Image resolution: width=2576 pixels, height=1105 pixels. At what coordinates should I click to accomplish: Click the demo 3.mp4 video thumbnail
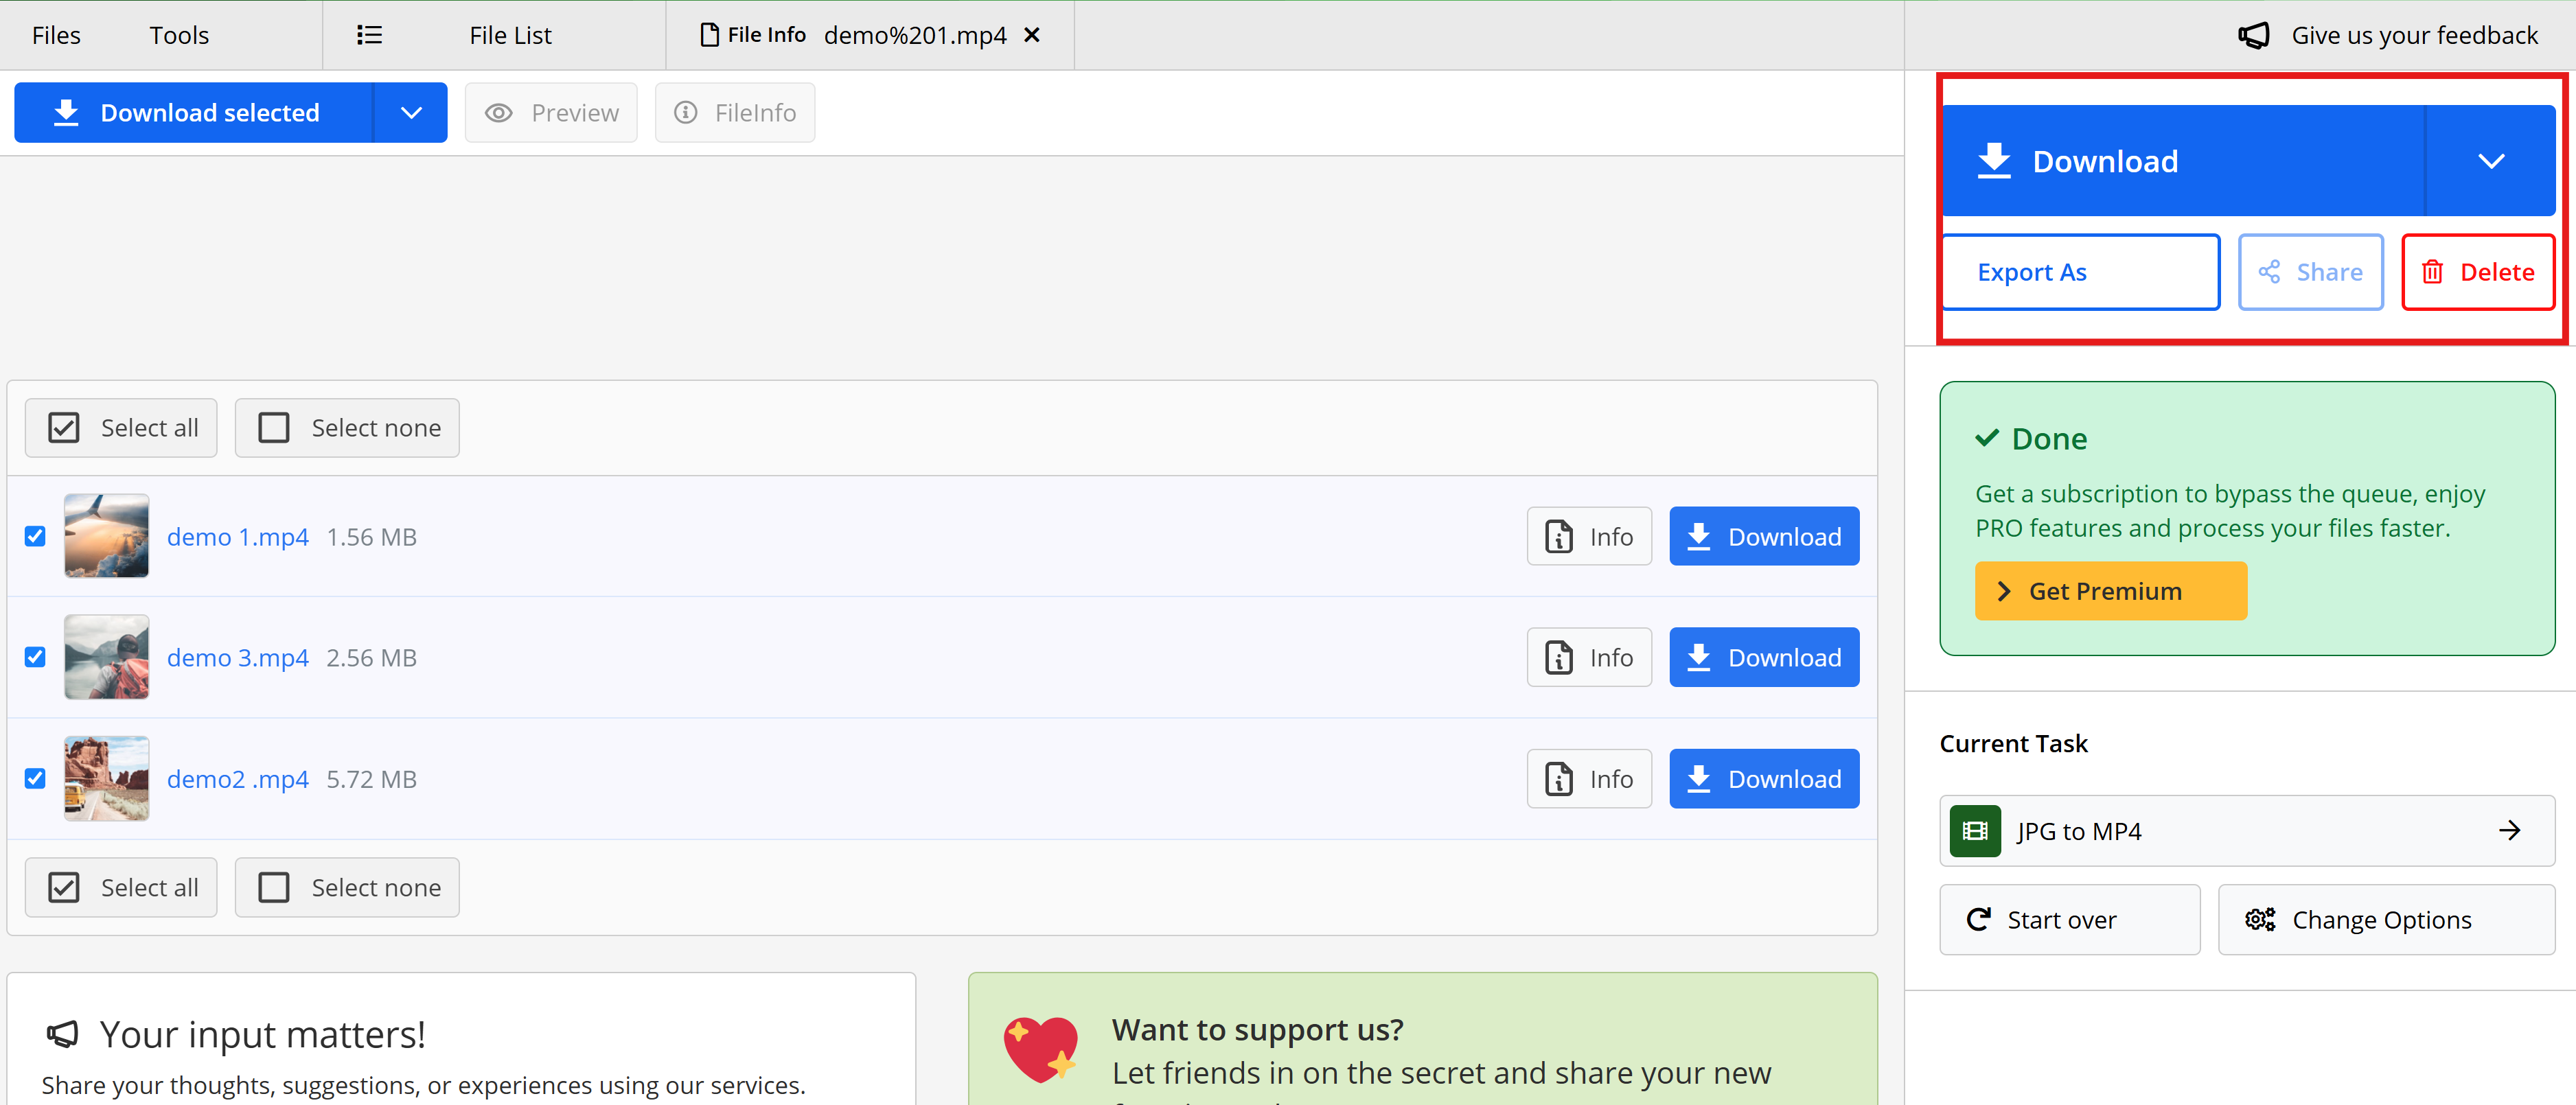tap(106, 658)
